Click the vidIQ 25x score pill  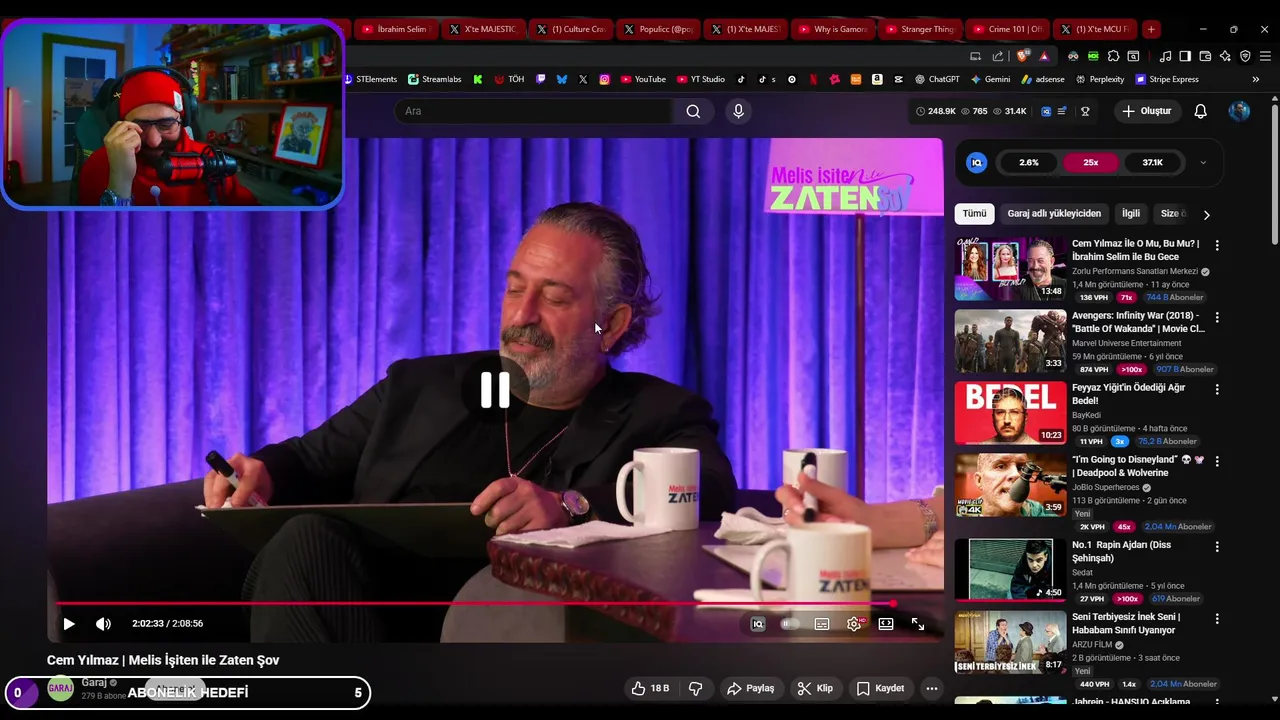(1090, 162)
